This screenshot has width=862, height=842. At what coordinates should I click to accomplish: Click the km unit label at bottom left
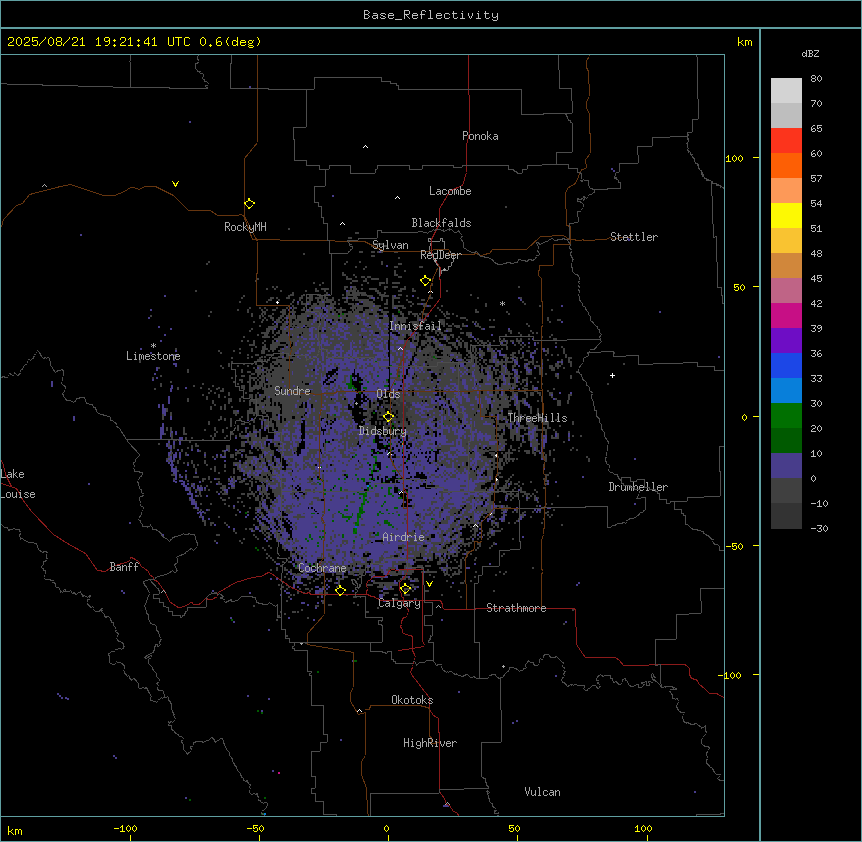coord(15,830)
